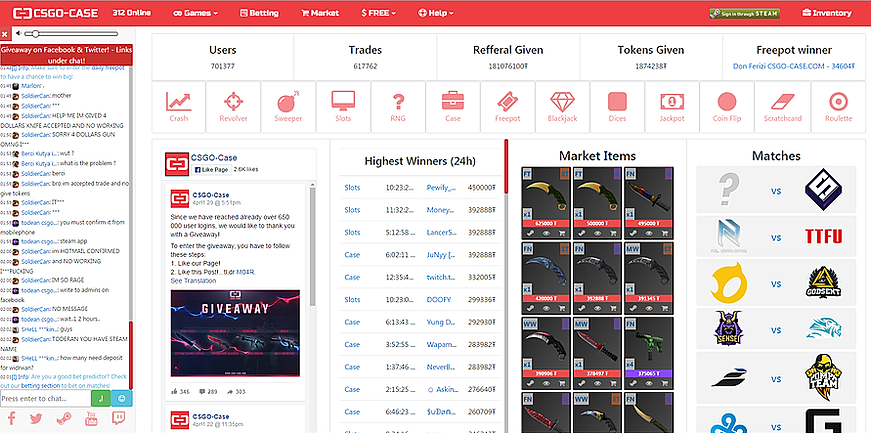Open the blue emoji picker in chat
This screenshot has width=871, height=433.
point(122,398)
